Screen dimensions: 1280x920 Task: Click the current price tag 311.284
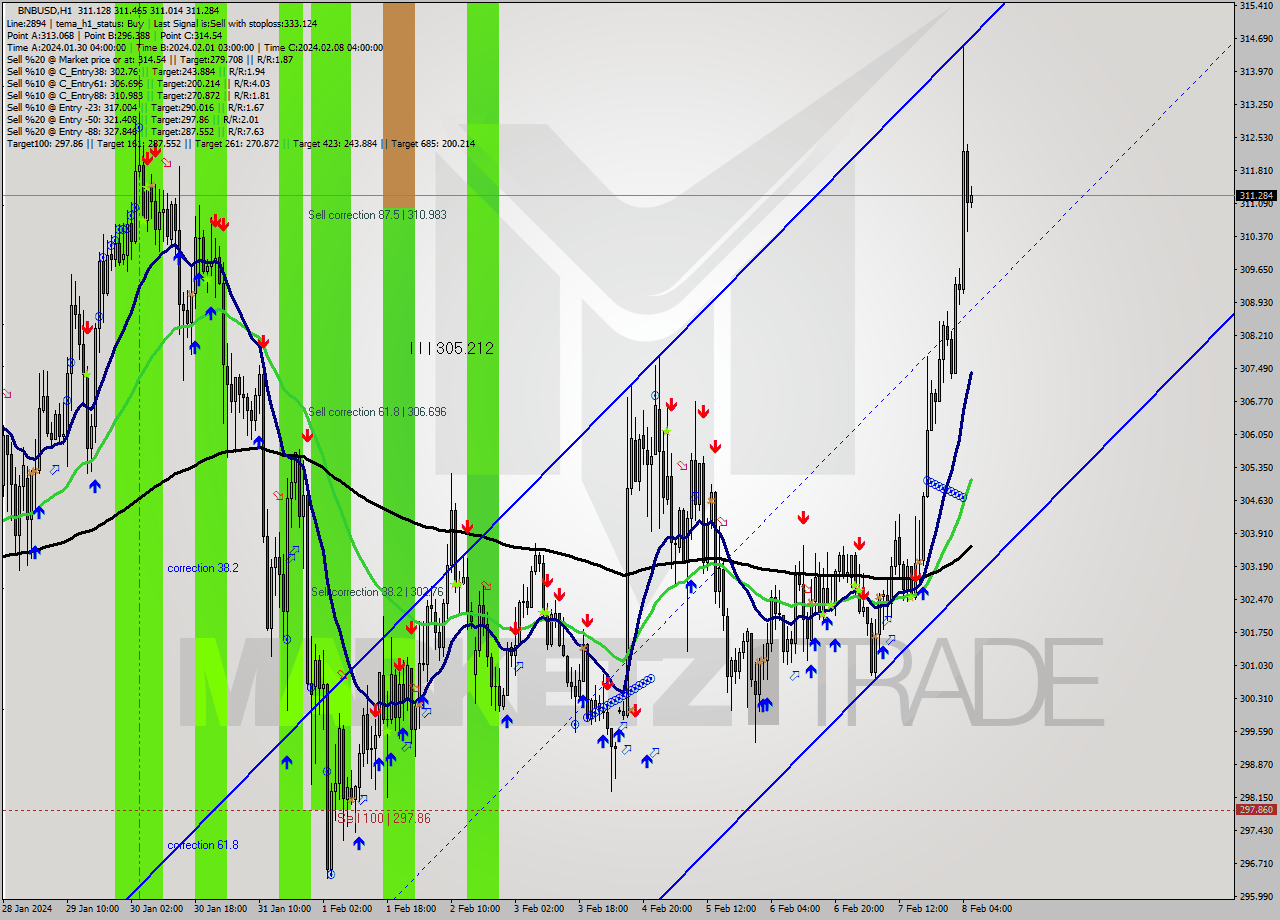point(1256,195)
